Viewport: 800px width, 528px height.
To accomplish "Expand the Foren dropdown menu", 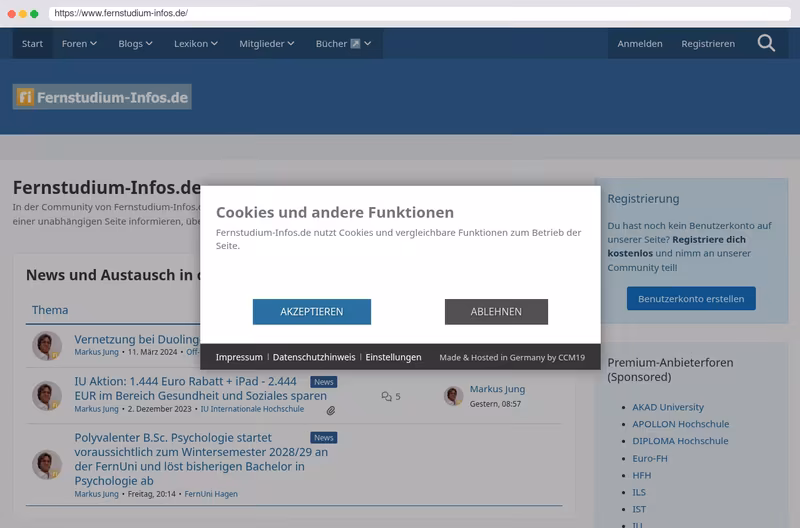I will (79, 44).
